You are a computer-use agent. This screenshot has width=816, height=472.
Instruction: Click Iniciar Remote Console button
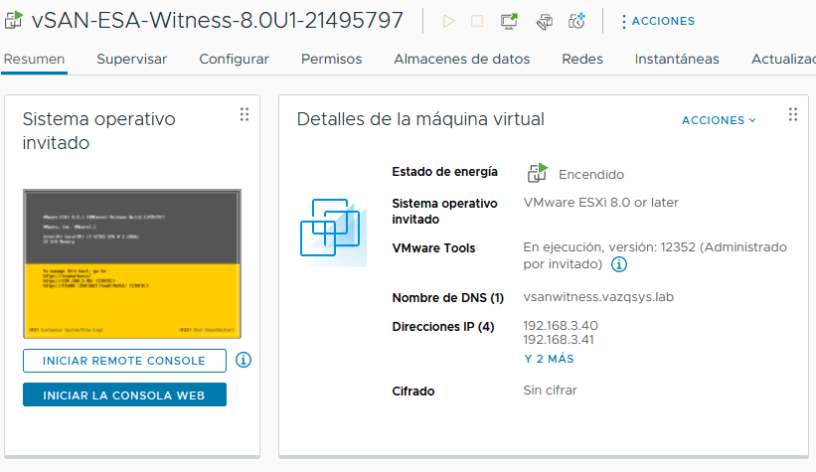124,361
